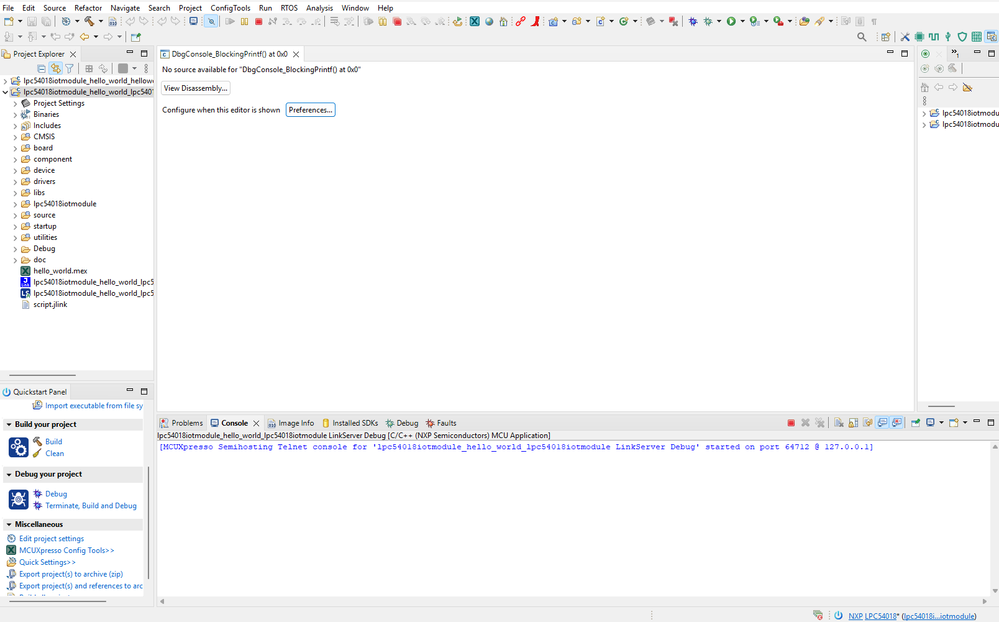Click the Build hammer toolbar icon
The width and height of the screenshot is (999, 622).
tap(89, 21)
